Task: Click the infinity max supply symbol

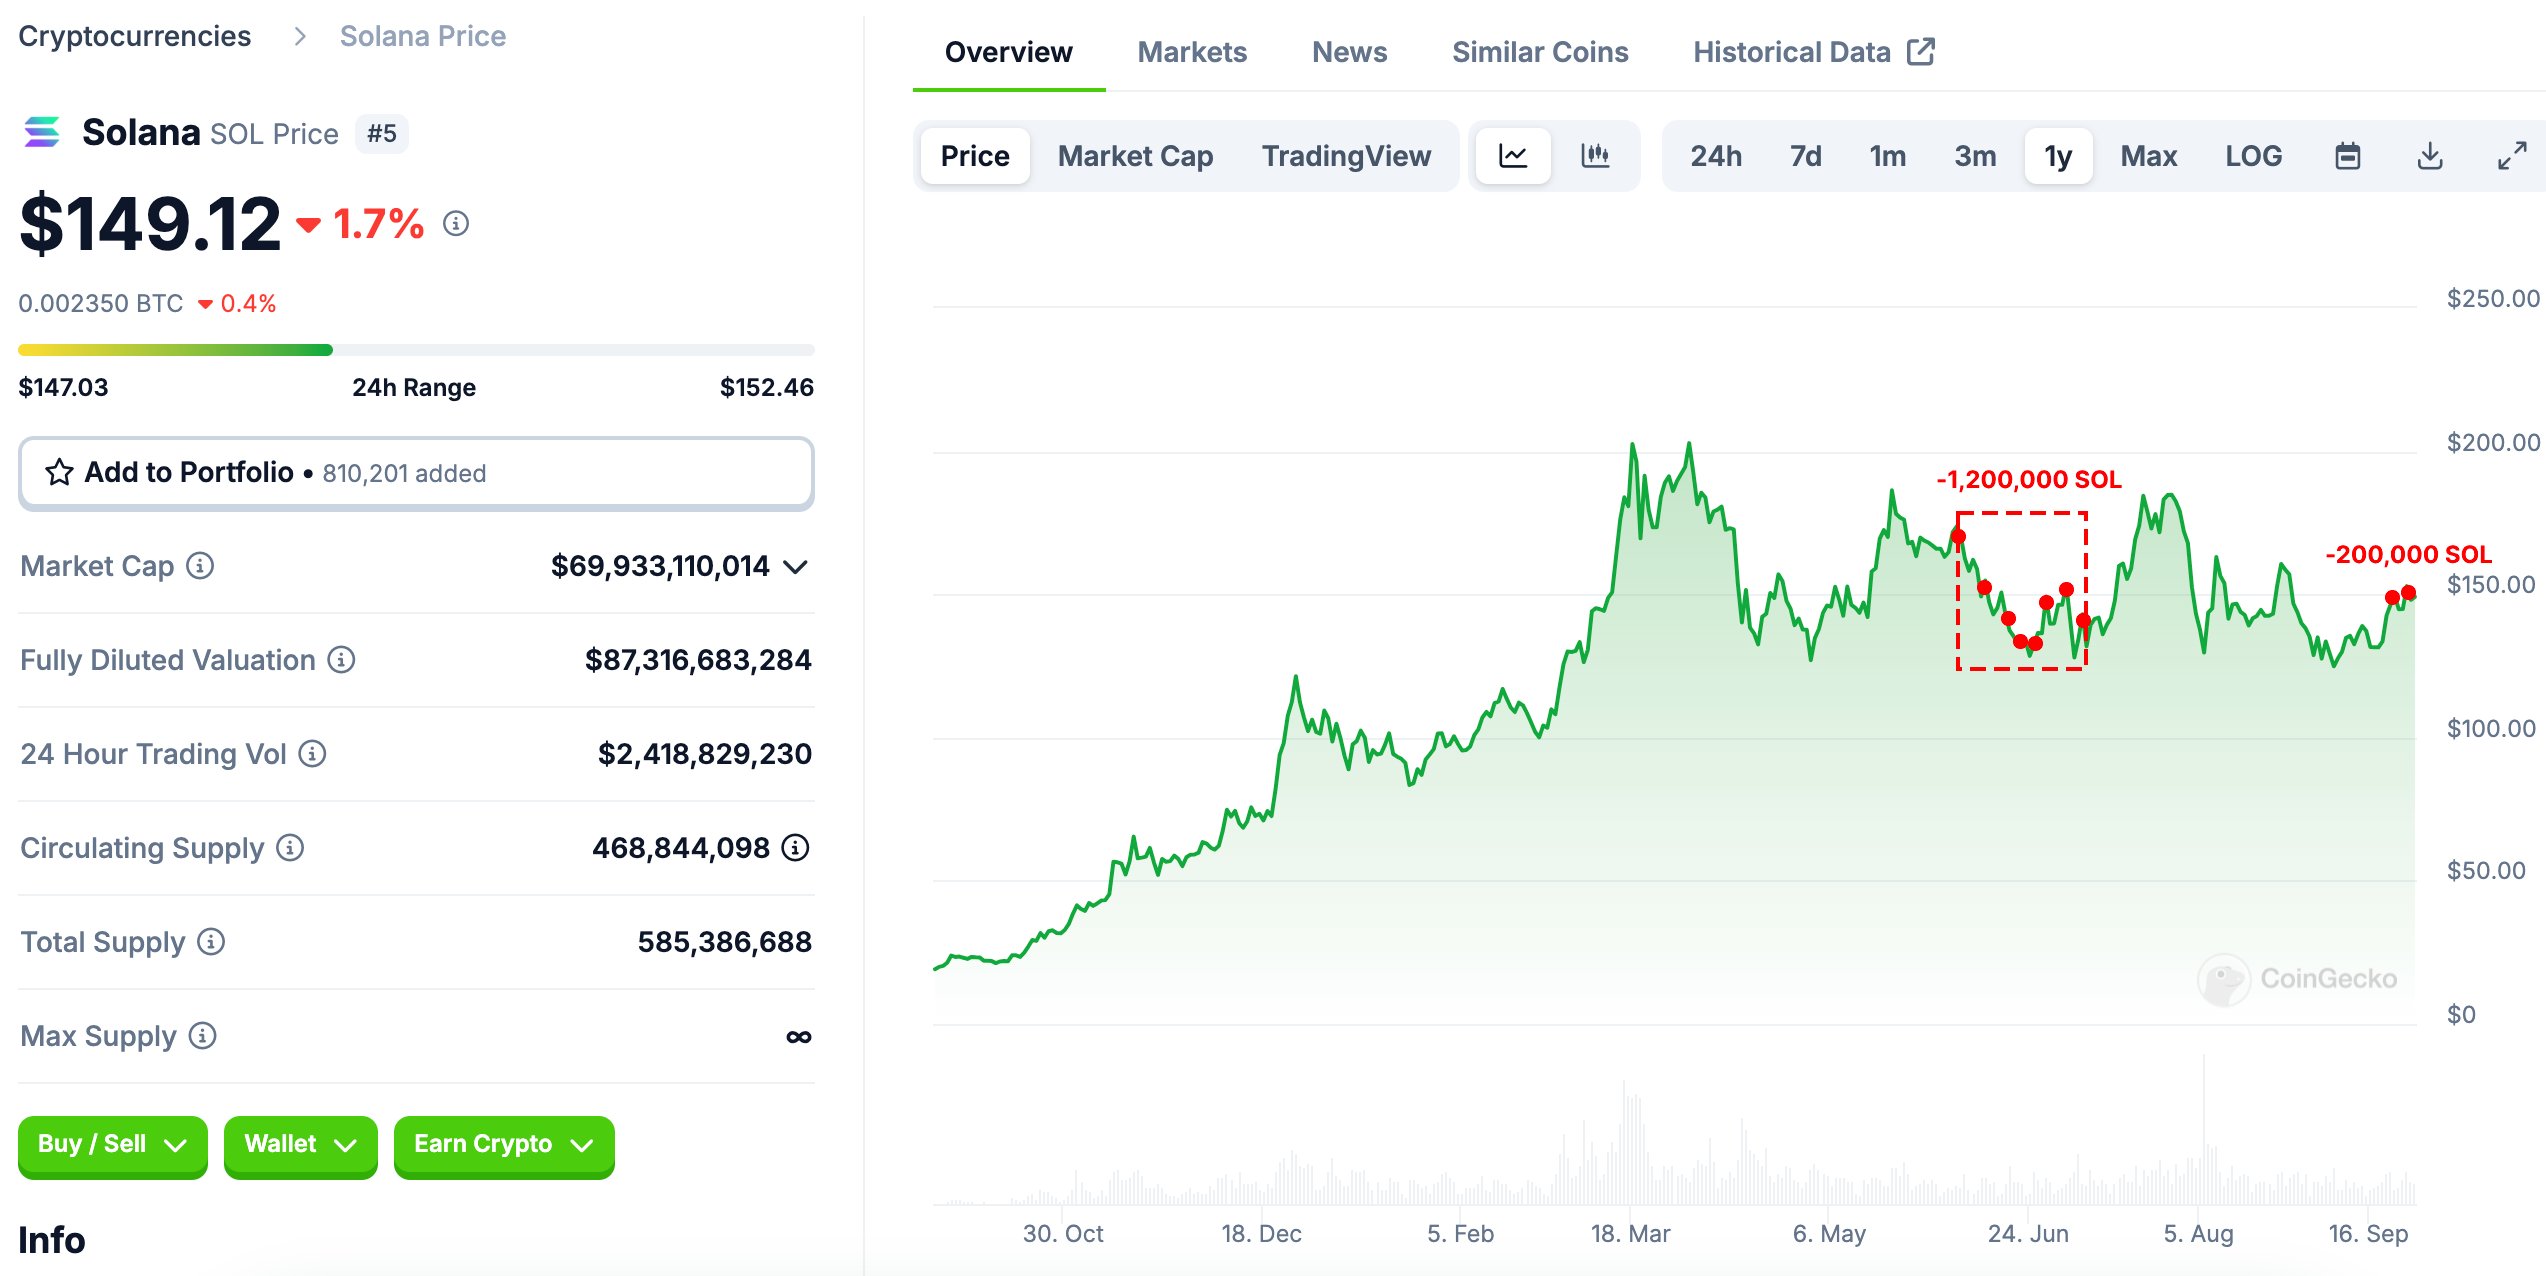Action: pyautogui.click(x=798, y=1037)
